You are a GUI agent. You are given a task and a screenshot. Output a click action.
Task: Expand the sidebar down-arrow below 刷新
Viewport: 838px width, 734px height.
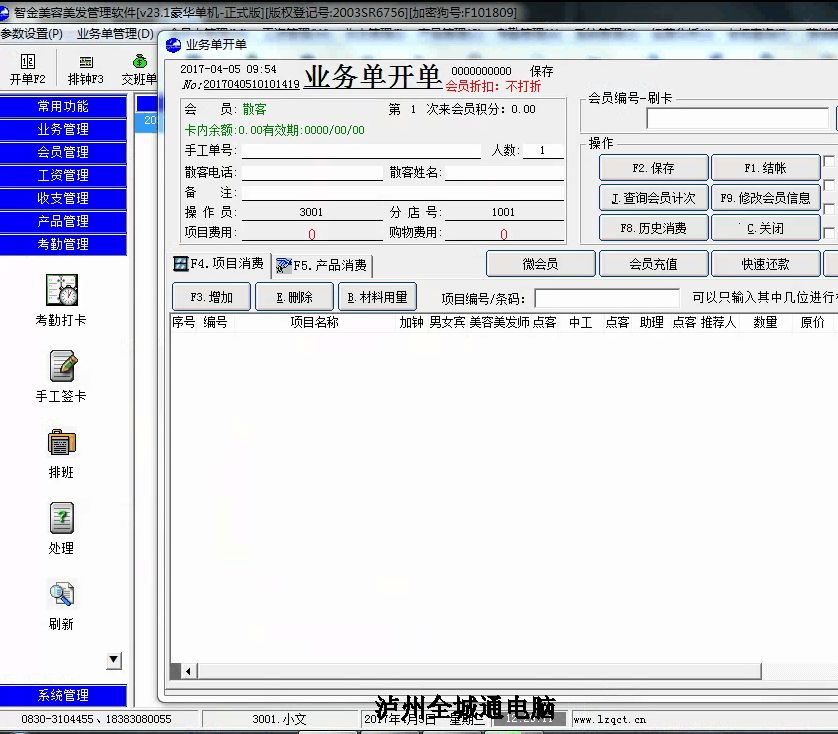pyautogui.click(x=114, y=660)
